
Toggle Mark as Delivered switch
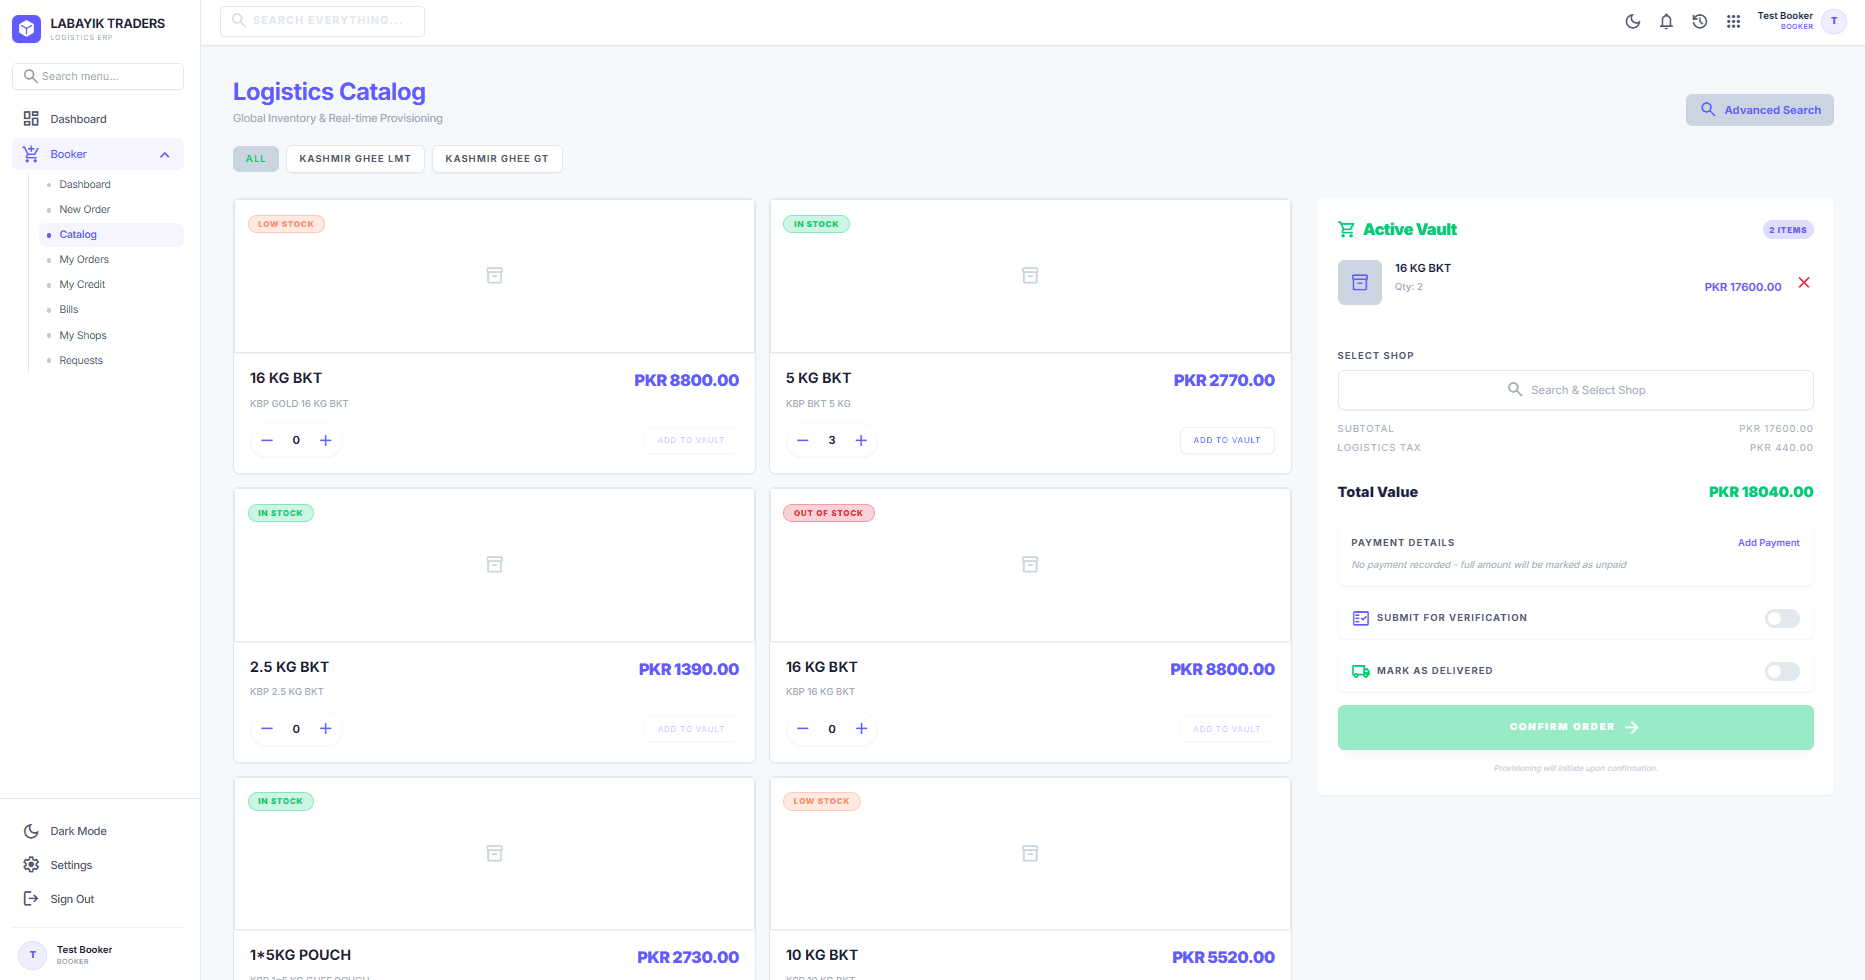pyautogui.click(x=1782, y=671)
